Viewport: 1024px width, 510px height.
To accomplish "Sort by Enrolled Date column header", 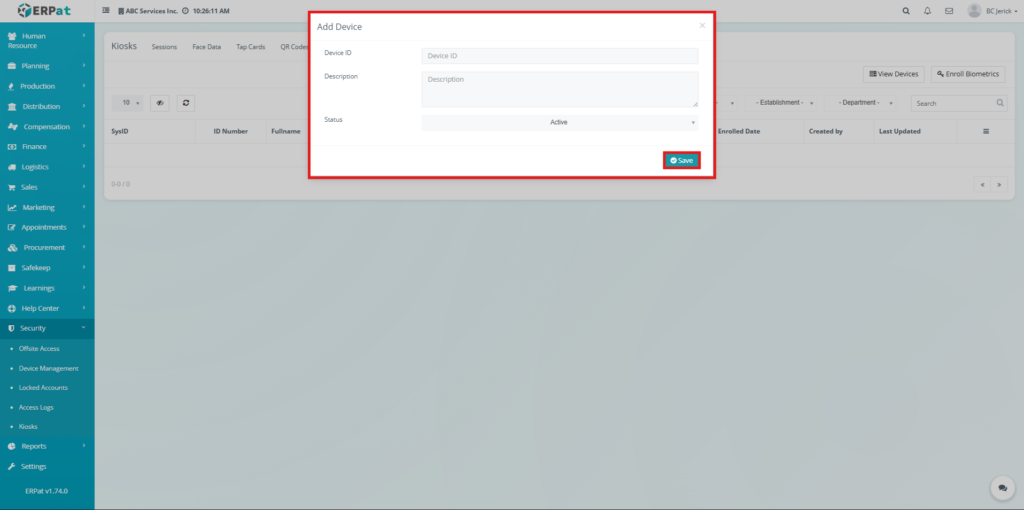I will (739, 131).
